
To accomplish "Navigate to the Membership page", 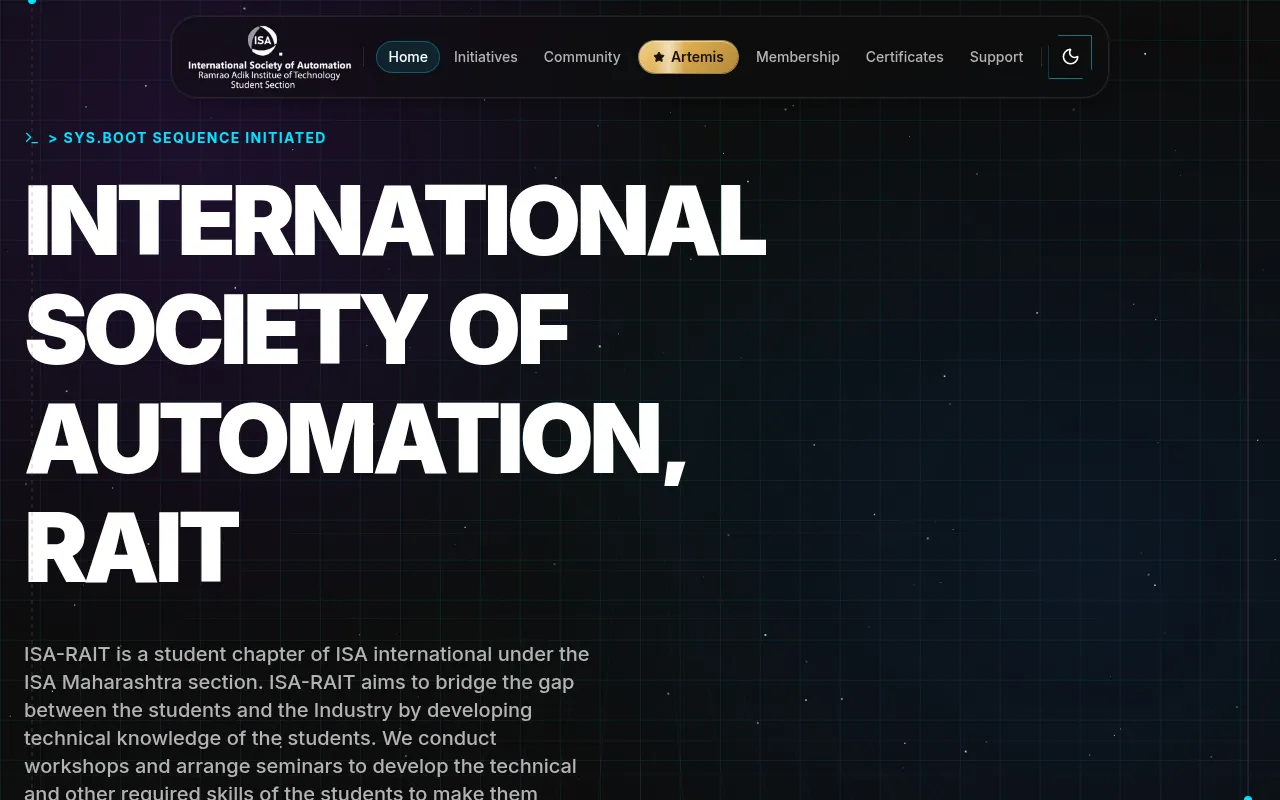I will [798, 57].
